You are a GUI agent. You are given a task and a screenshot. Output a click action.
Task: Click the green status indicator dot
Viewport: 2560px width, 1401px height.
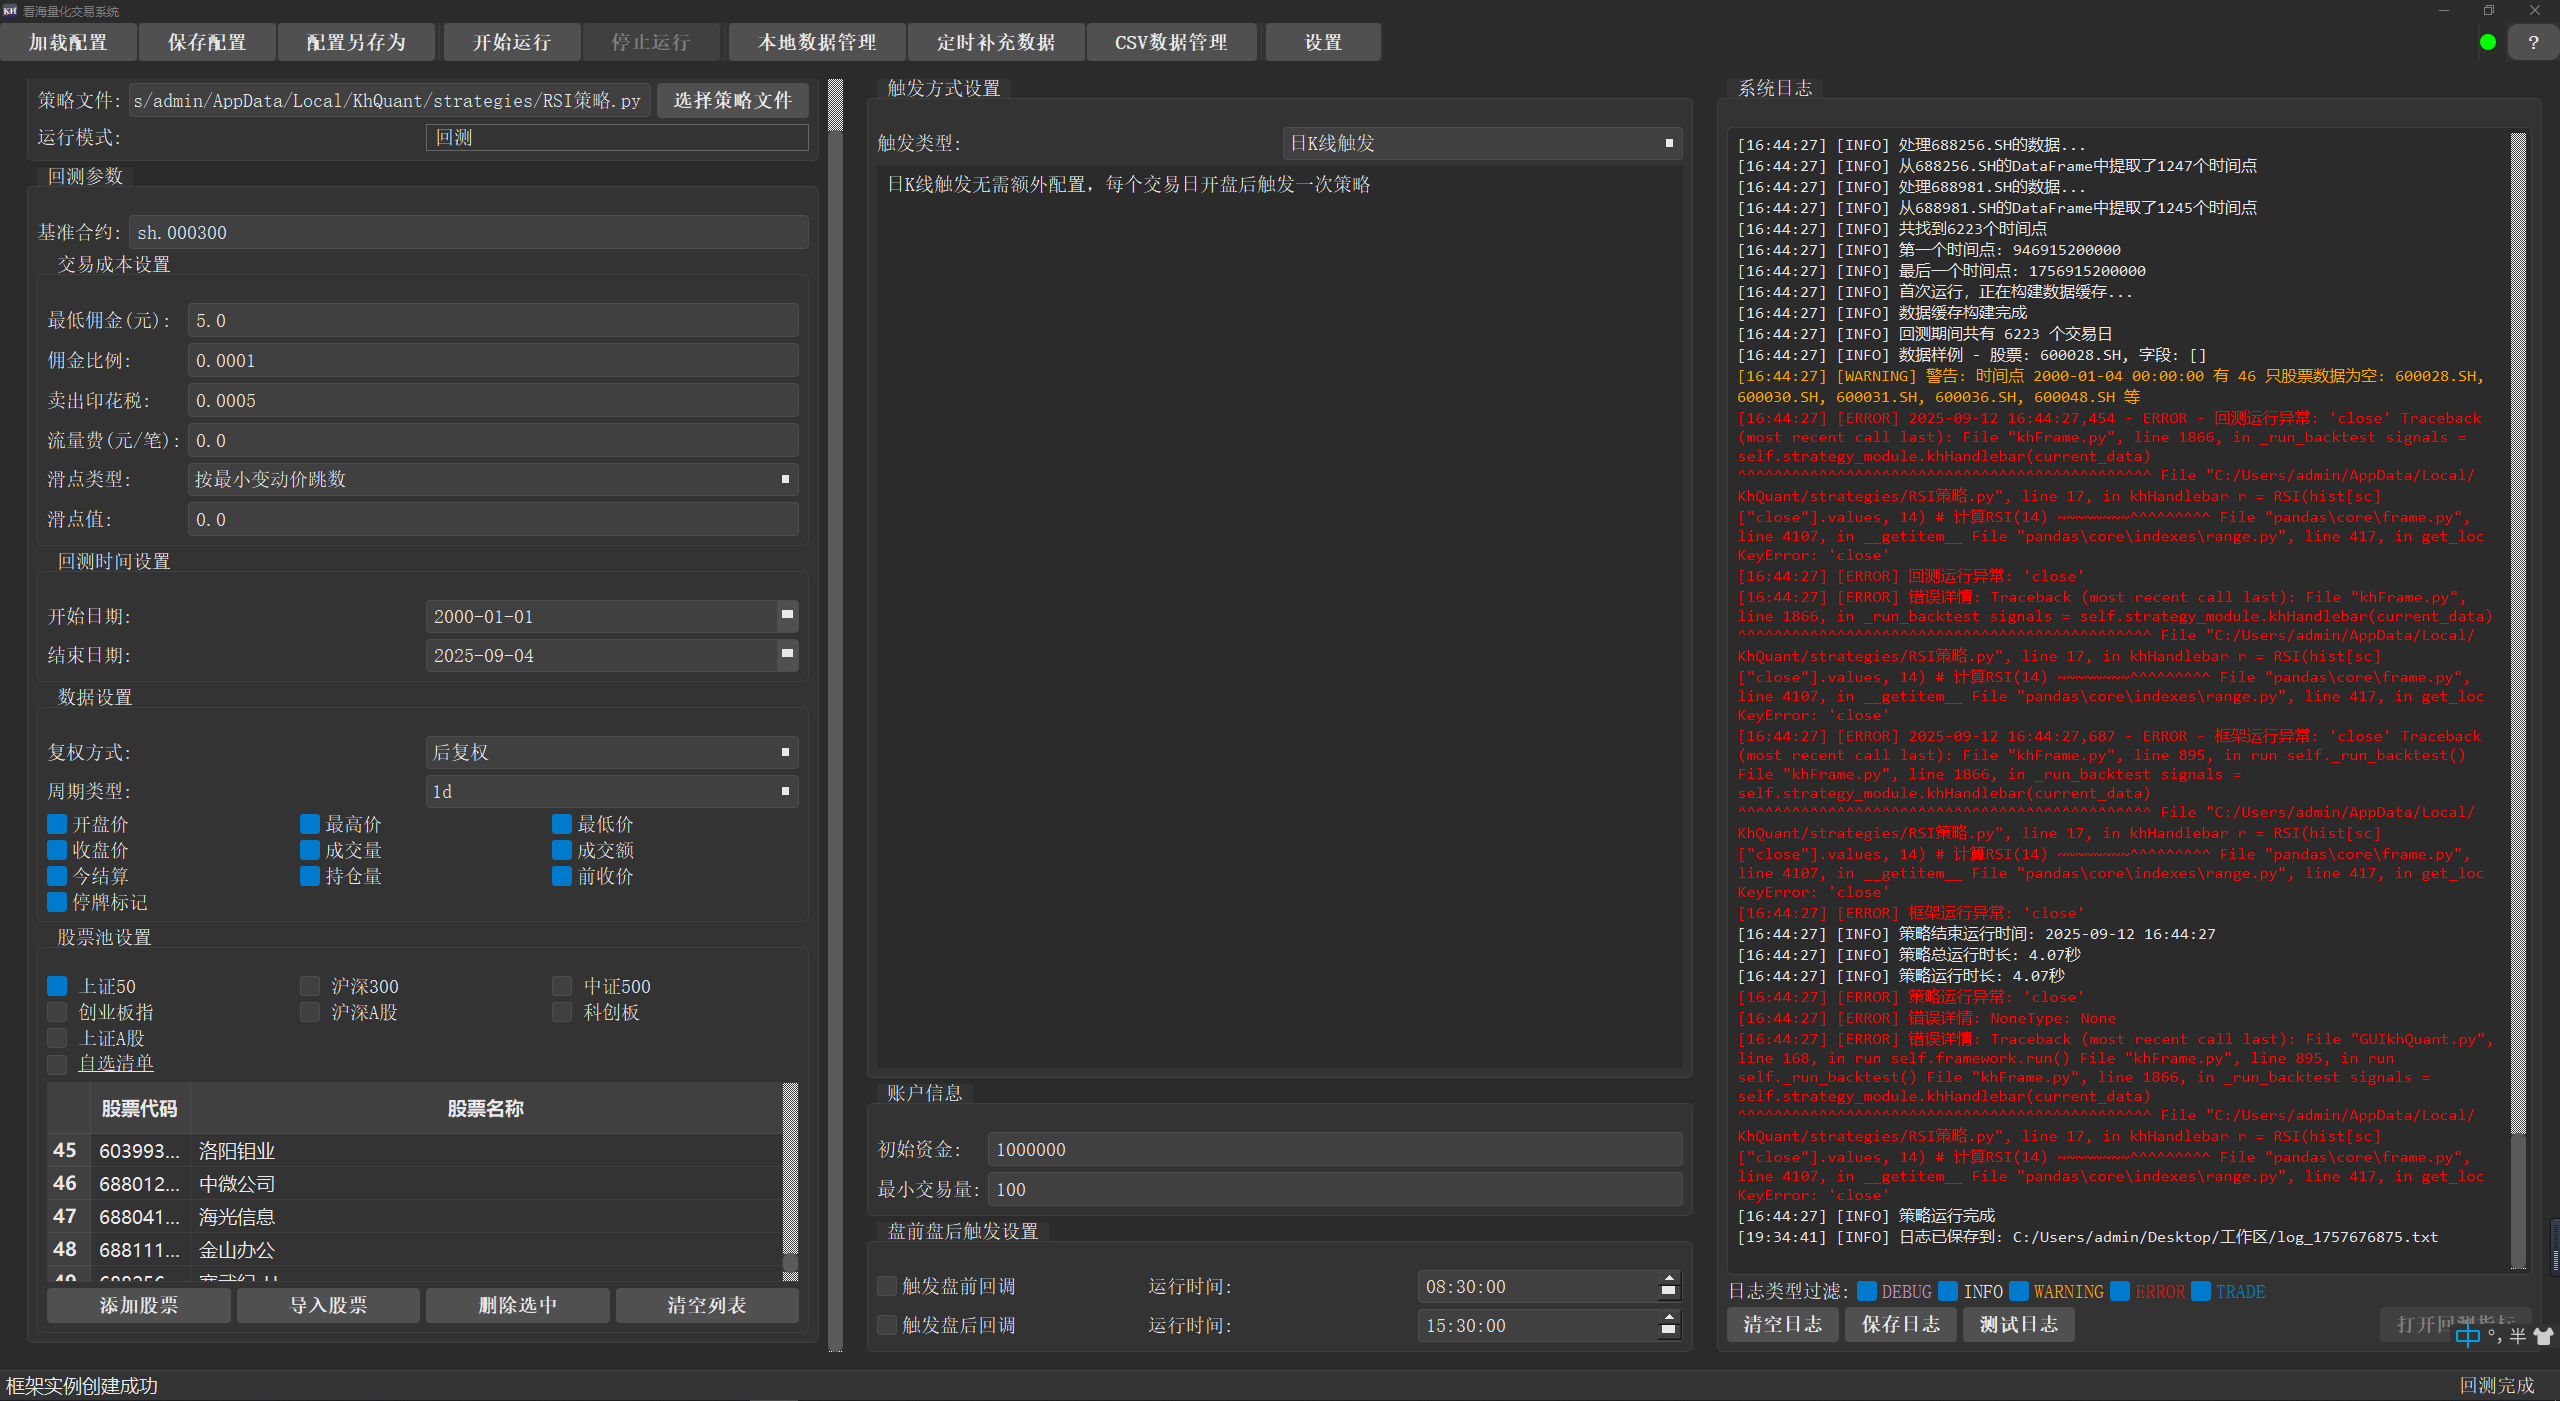(2488, 42)
